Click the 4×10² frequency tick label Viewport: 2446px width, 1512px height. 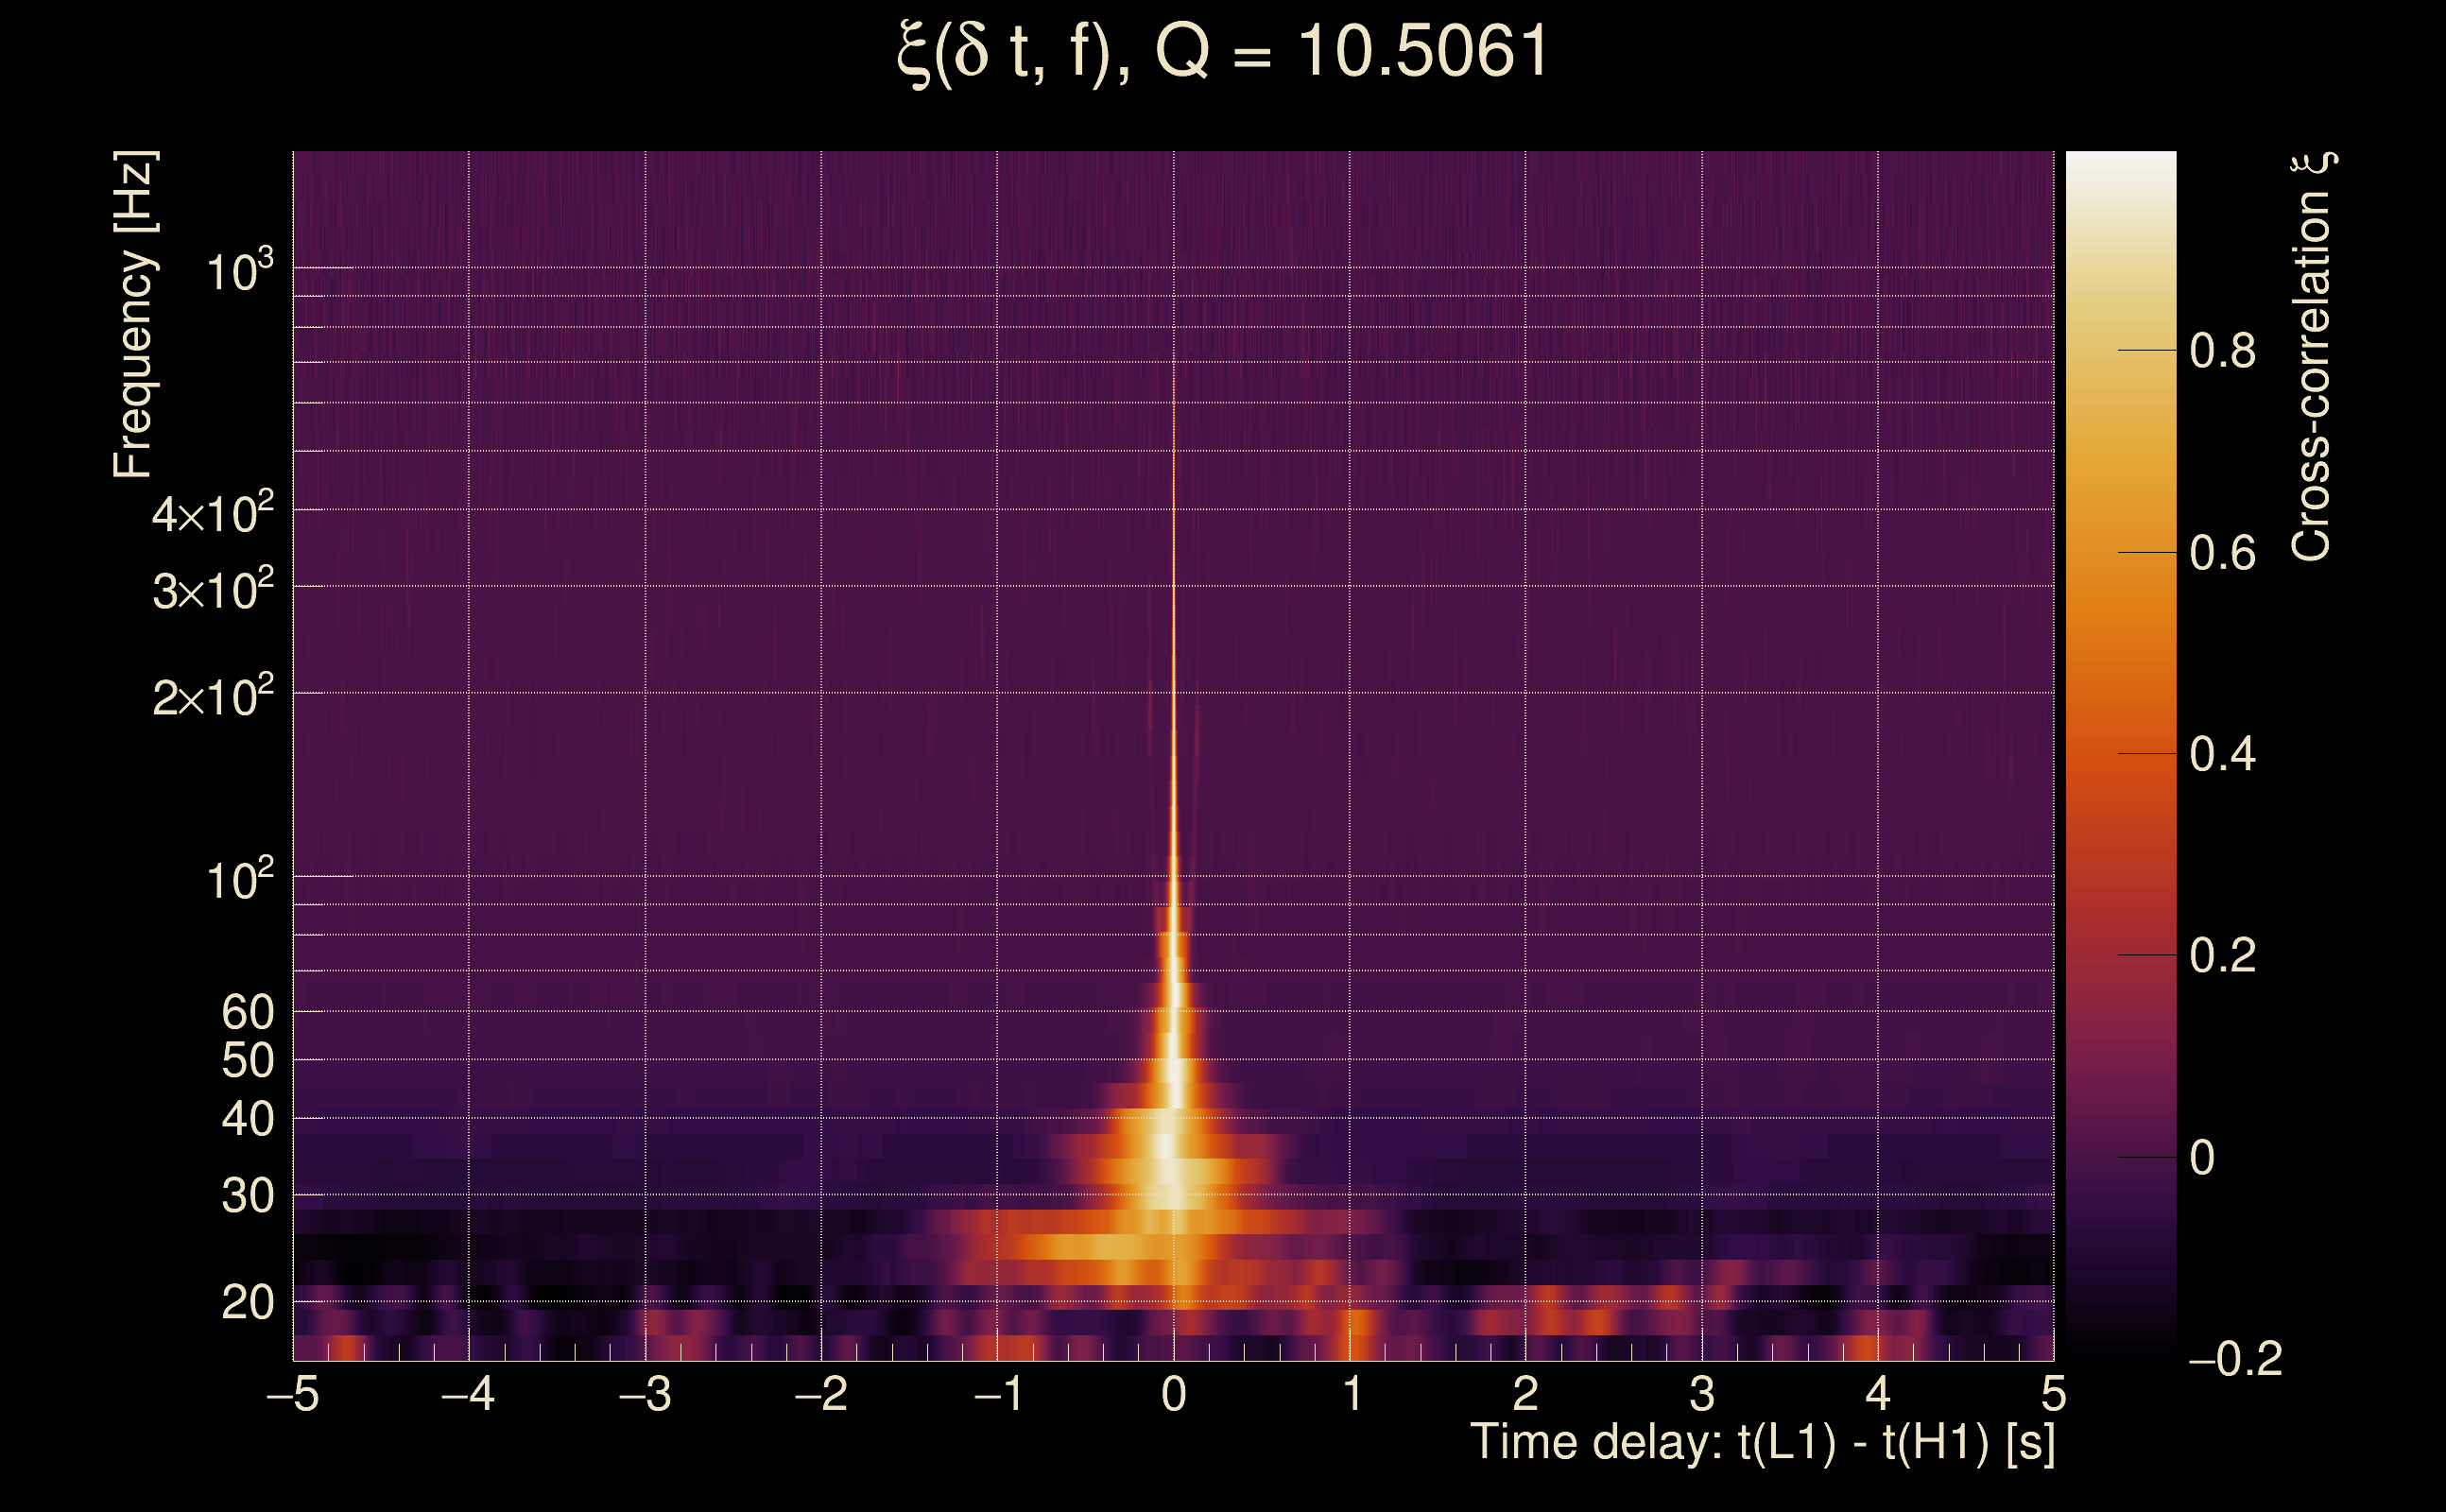212,514
